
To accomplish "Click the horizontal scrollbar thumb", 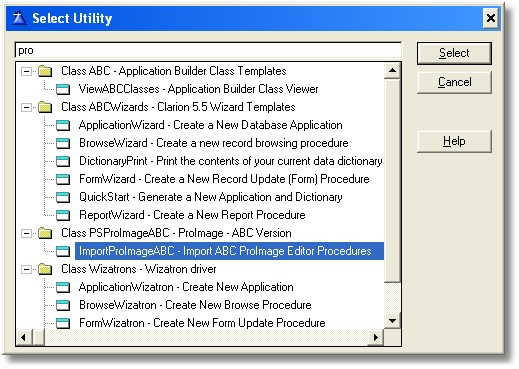I will 39,338.
